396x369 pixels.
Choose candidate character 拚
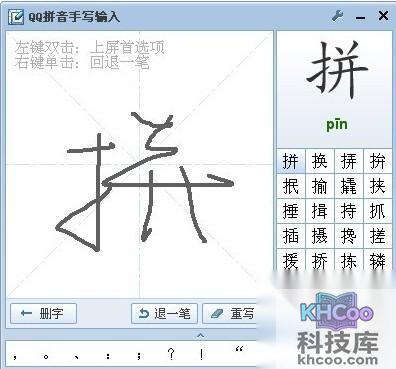pos(377,161)
